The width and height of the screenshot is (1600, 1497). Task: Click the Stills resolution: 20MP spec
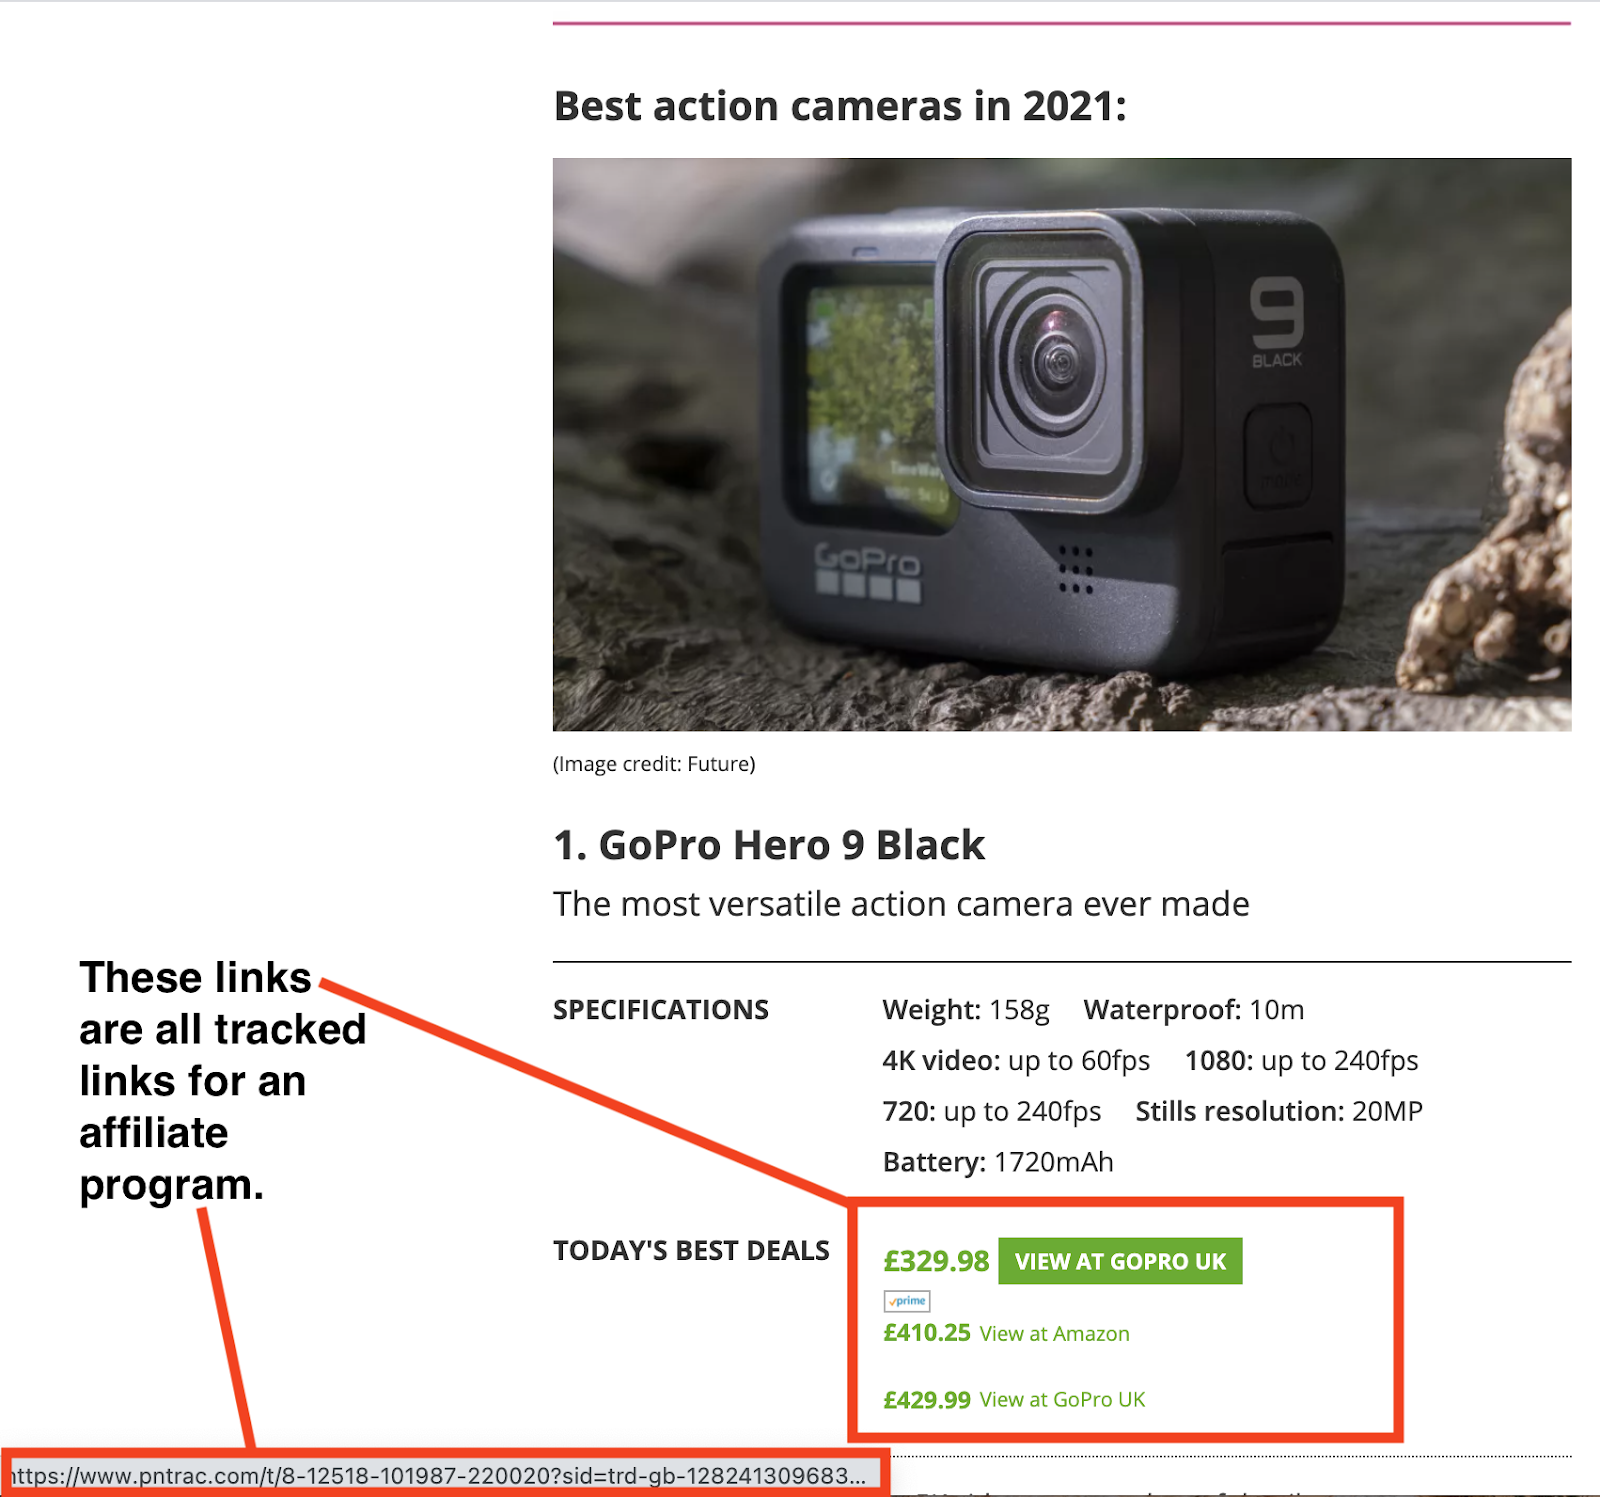[1279, 1112]
